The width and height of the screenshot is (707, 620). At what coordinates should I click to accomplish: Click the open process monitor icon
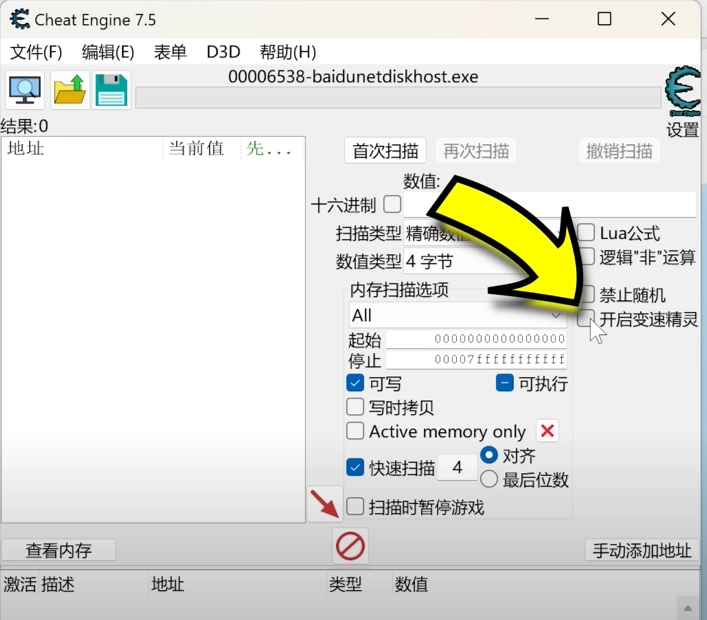click(x=24, y=91)
